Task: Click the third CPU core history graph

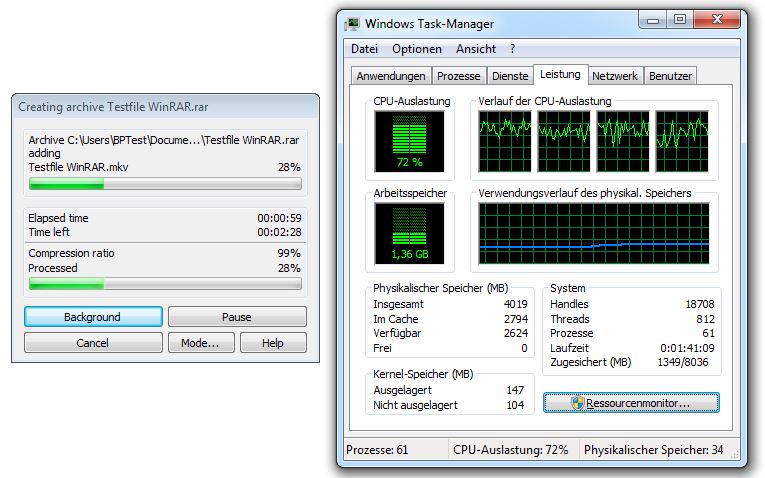Action: pyautogui.click(x=623, y=141)
